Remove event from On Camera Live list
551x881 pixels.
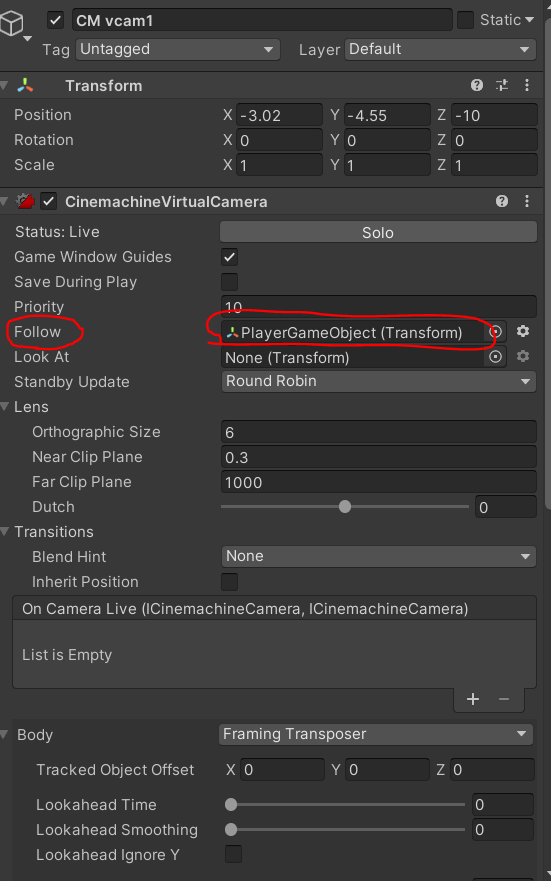504,699
